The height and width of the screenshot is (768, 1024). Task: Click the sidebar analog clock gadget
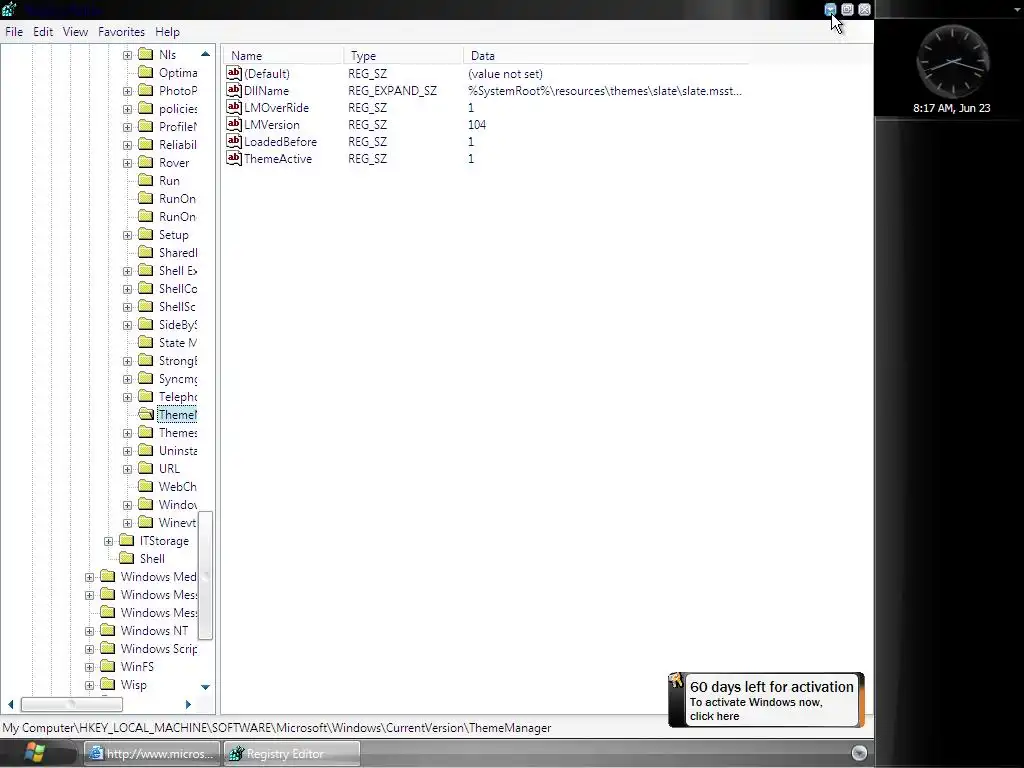coord(953,62)
